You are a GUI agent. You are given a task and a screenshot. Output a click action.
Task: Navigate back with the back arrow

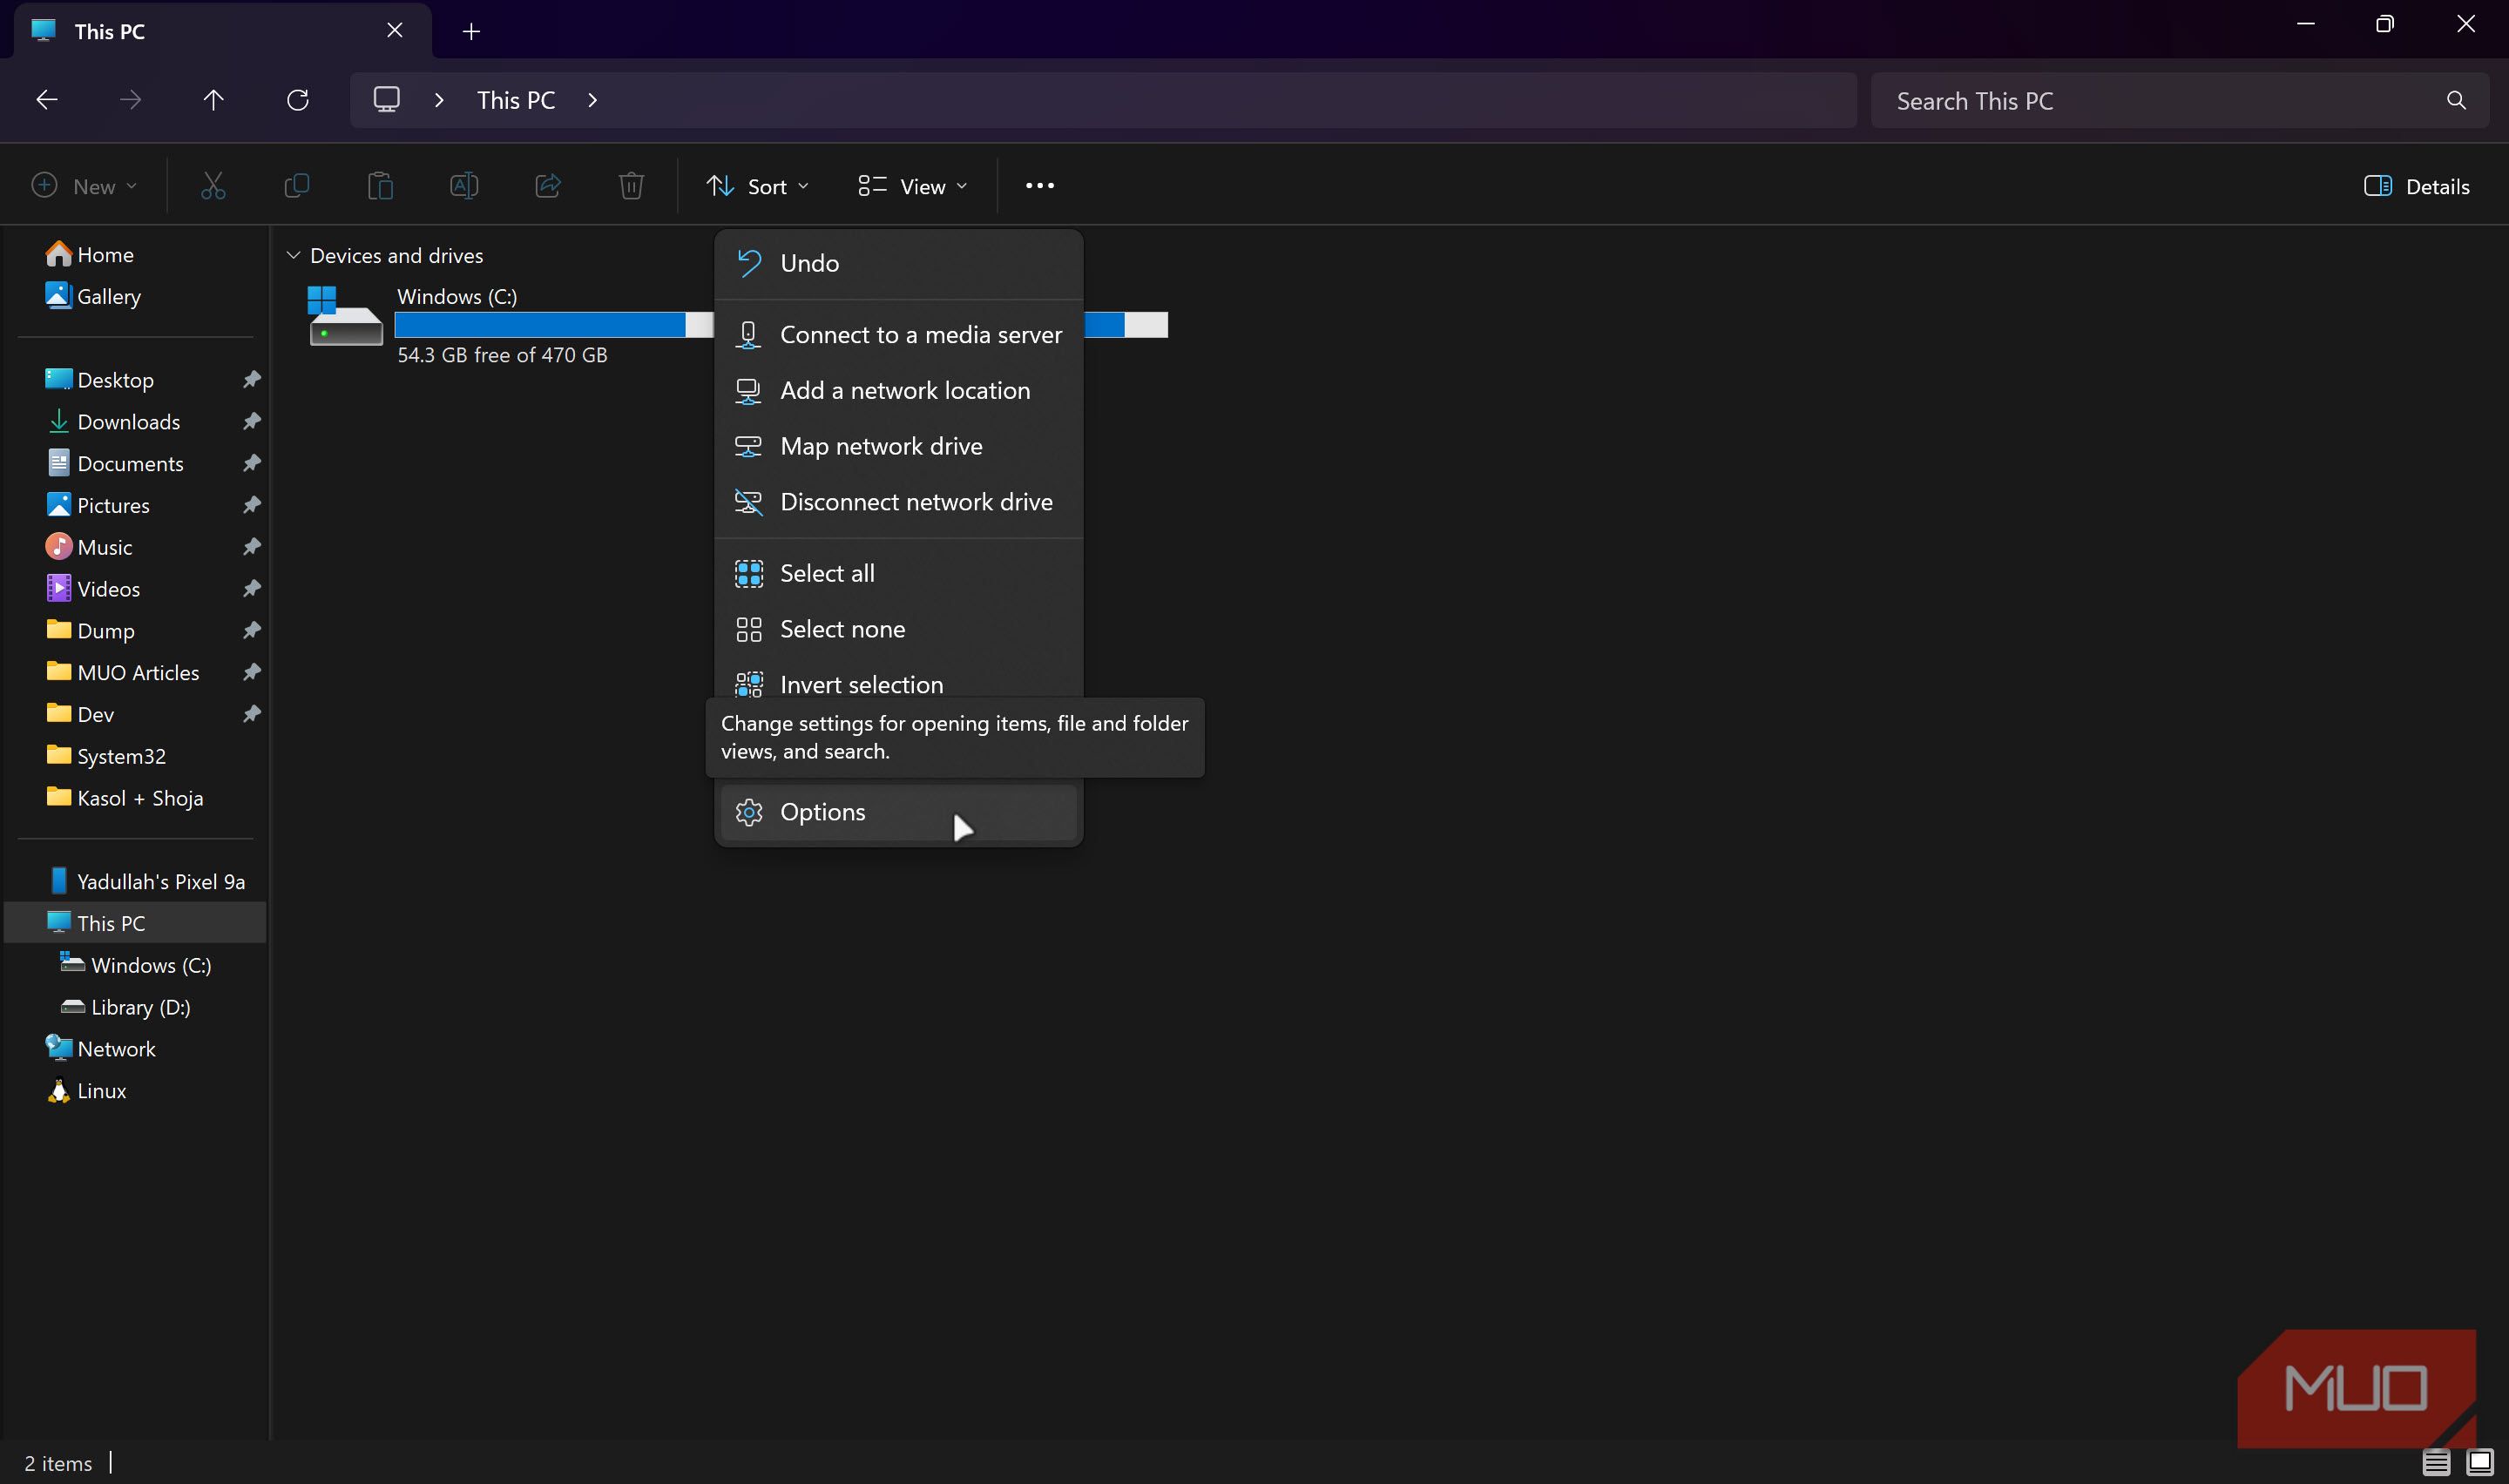47,100
